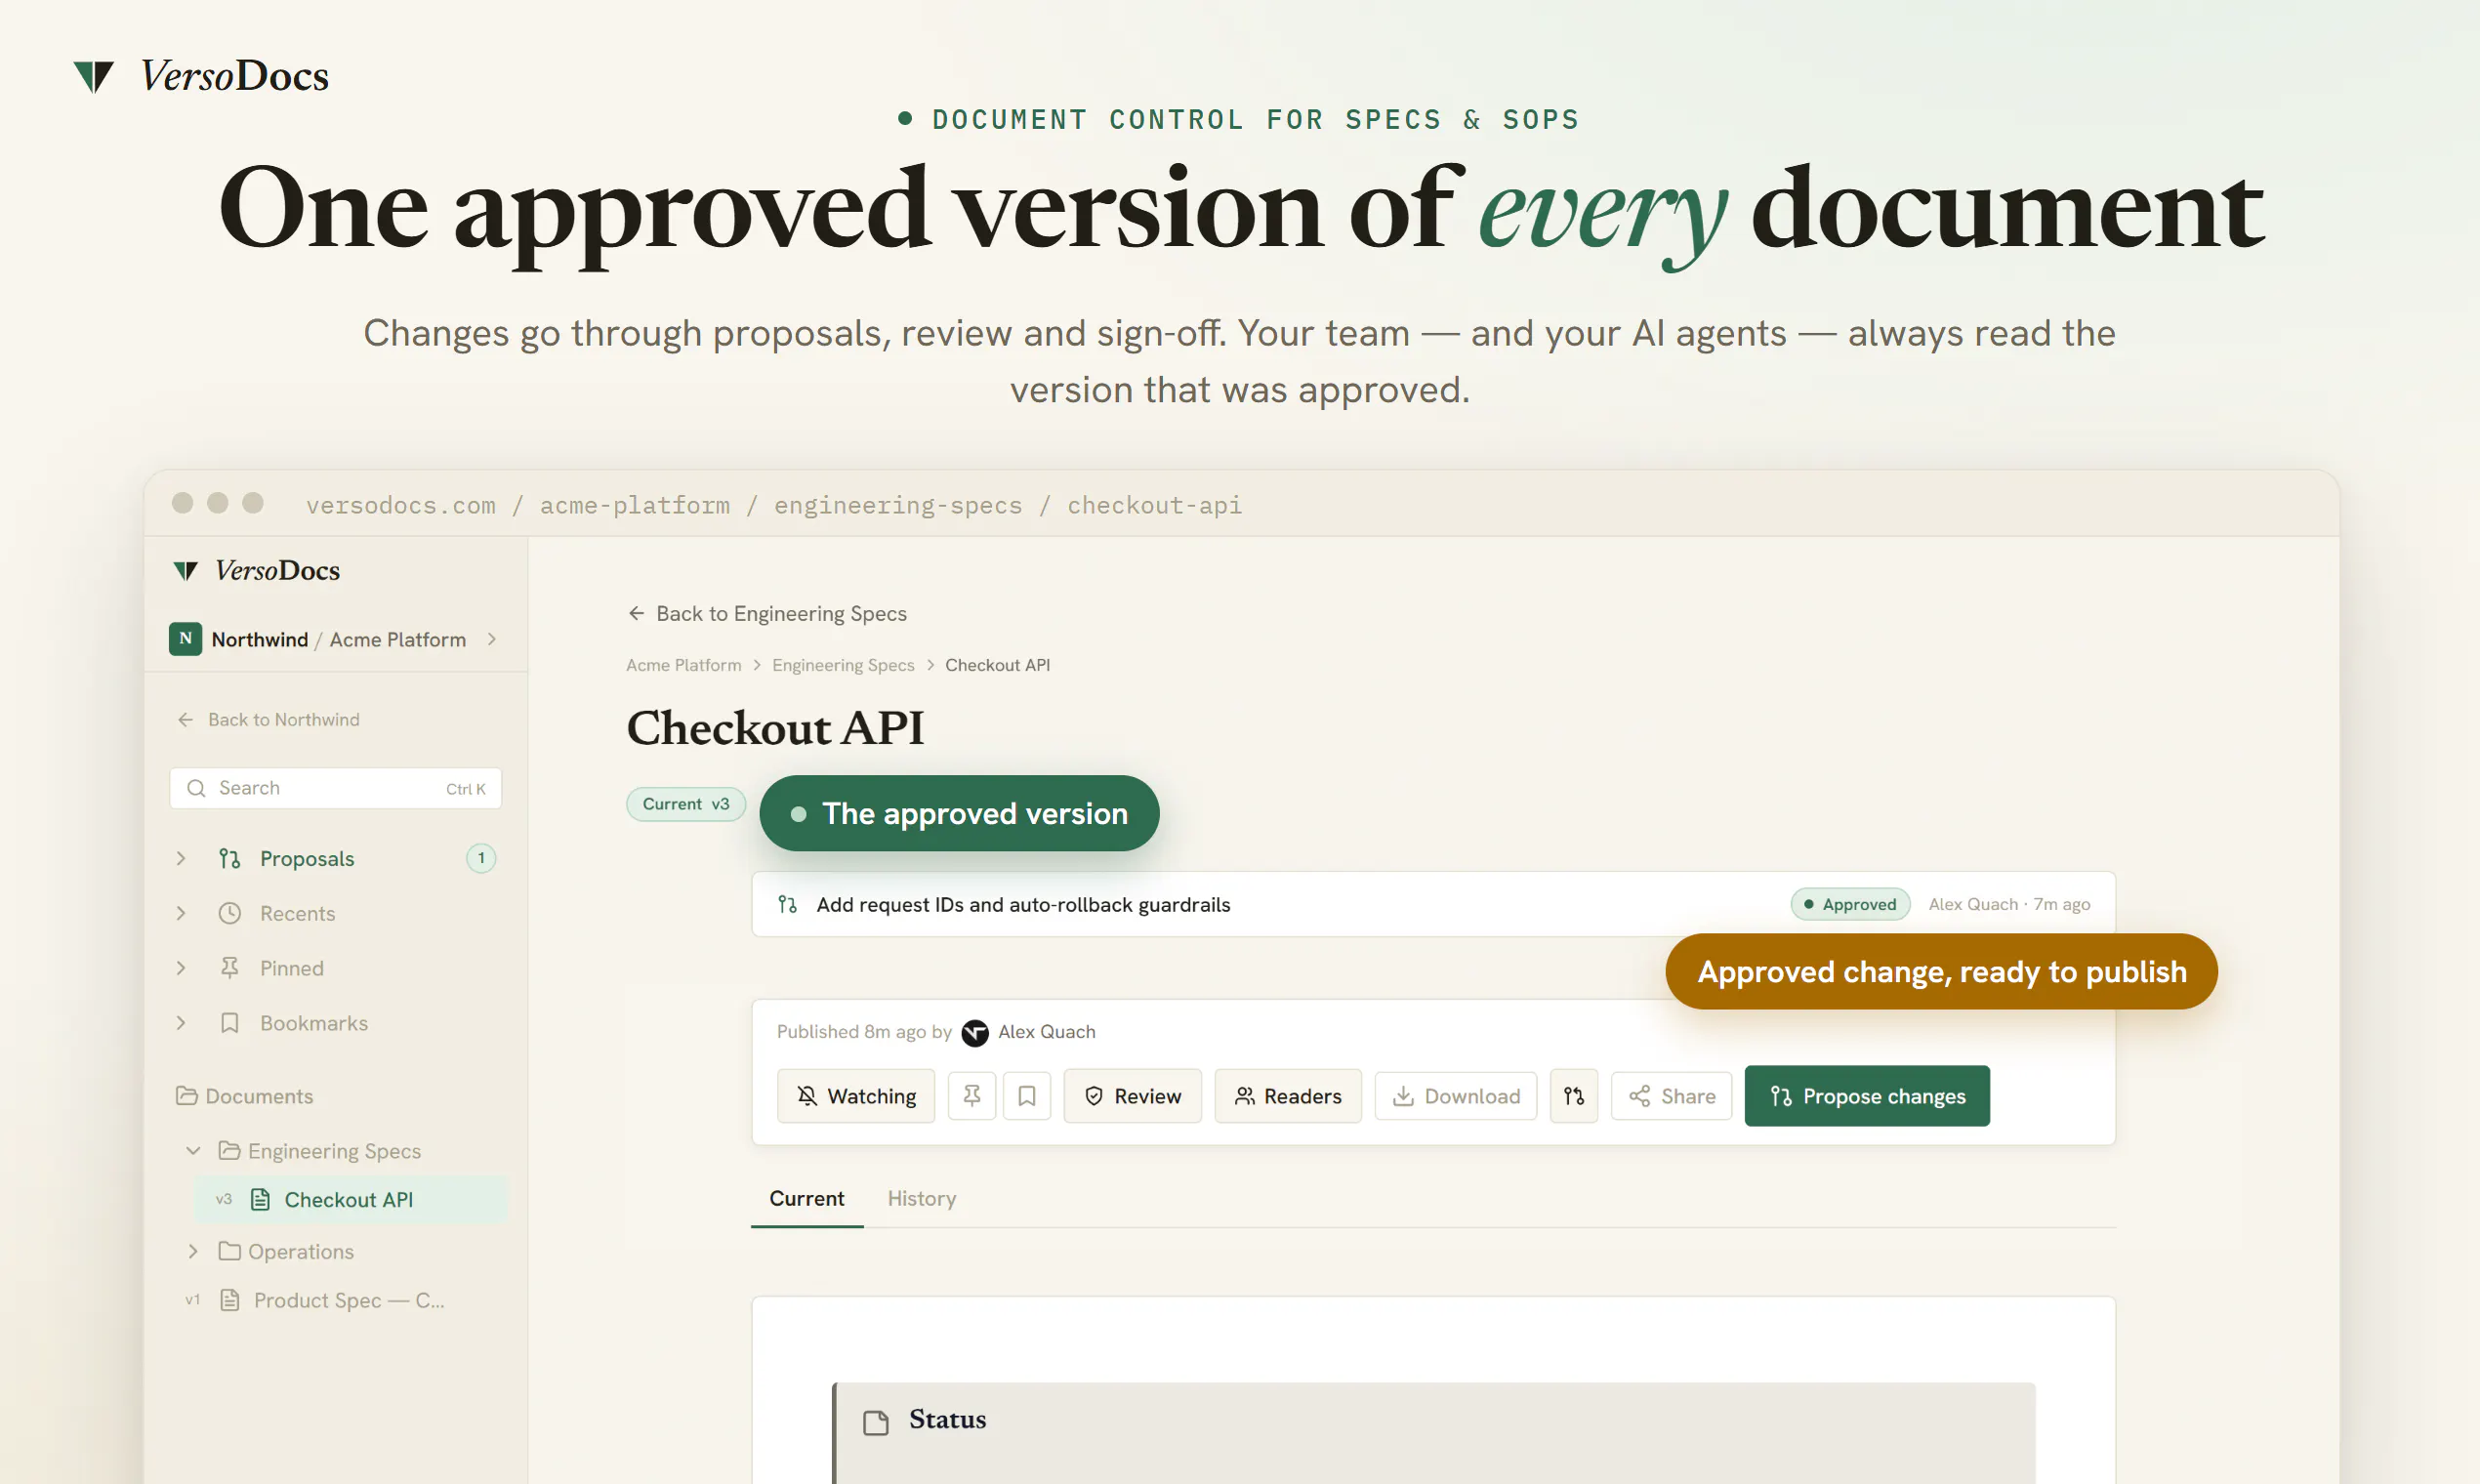
Task: Open the Review button
Action: click(1133, 1096)
